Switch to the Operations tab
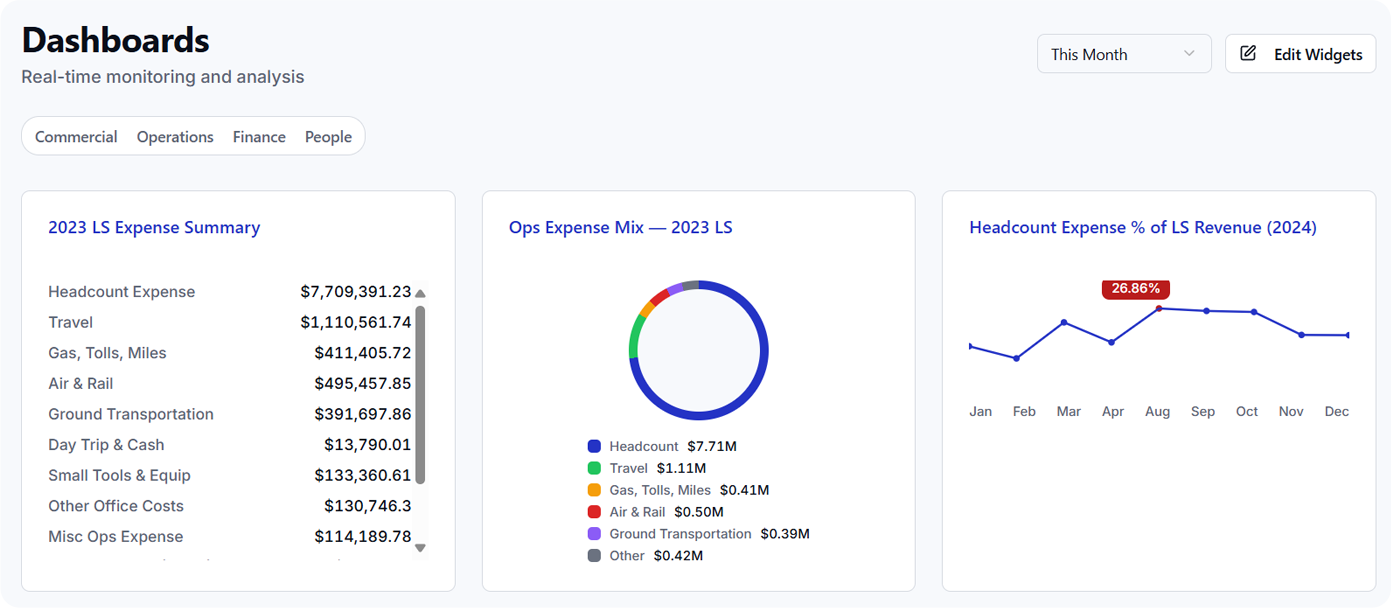1391x608 pixels. 175,137
